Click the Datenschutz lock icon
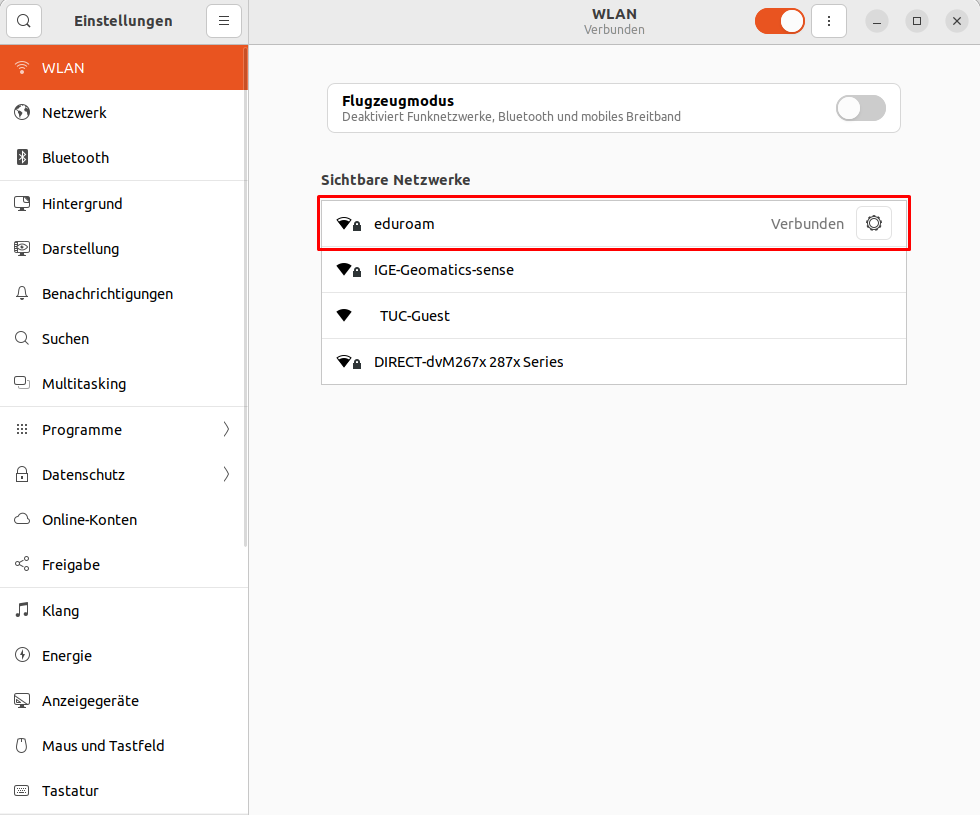980x815 pixels. coord(22,474)
